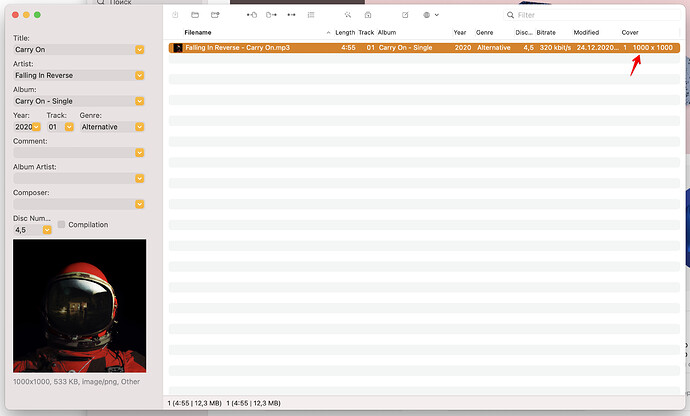Click the Carry On - Single album cell
Screen dimensions: 690x416
(x=405, y=48)
